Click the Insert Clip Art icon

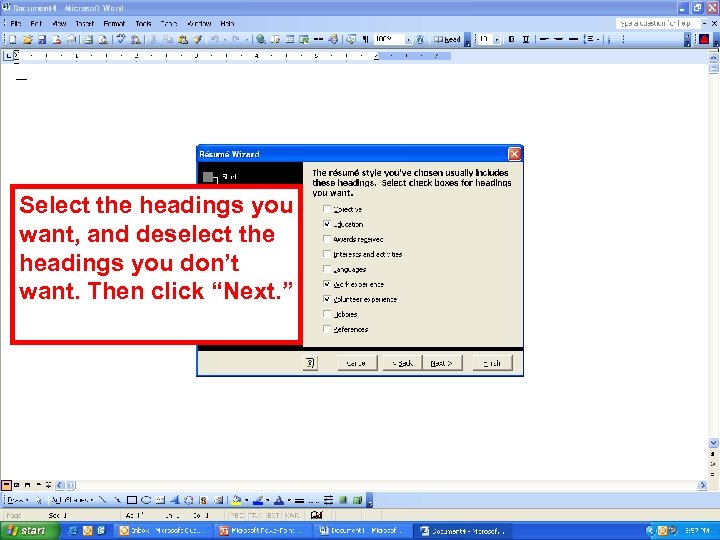[203, 500]
